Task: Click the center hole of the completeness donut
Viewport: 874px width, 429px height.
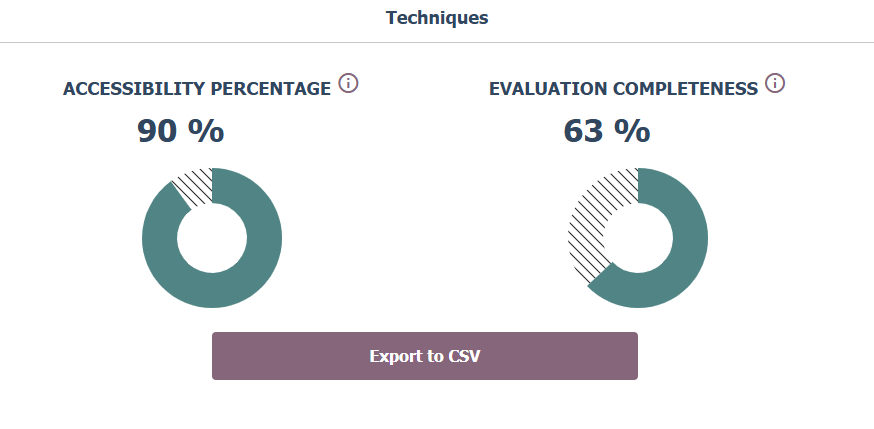Action: pyautogui.click(x=638, y=238)
